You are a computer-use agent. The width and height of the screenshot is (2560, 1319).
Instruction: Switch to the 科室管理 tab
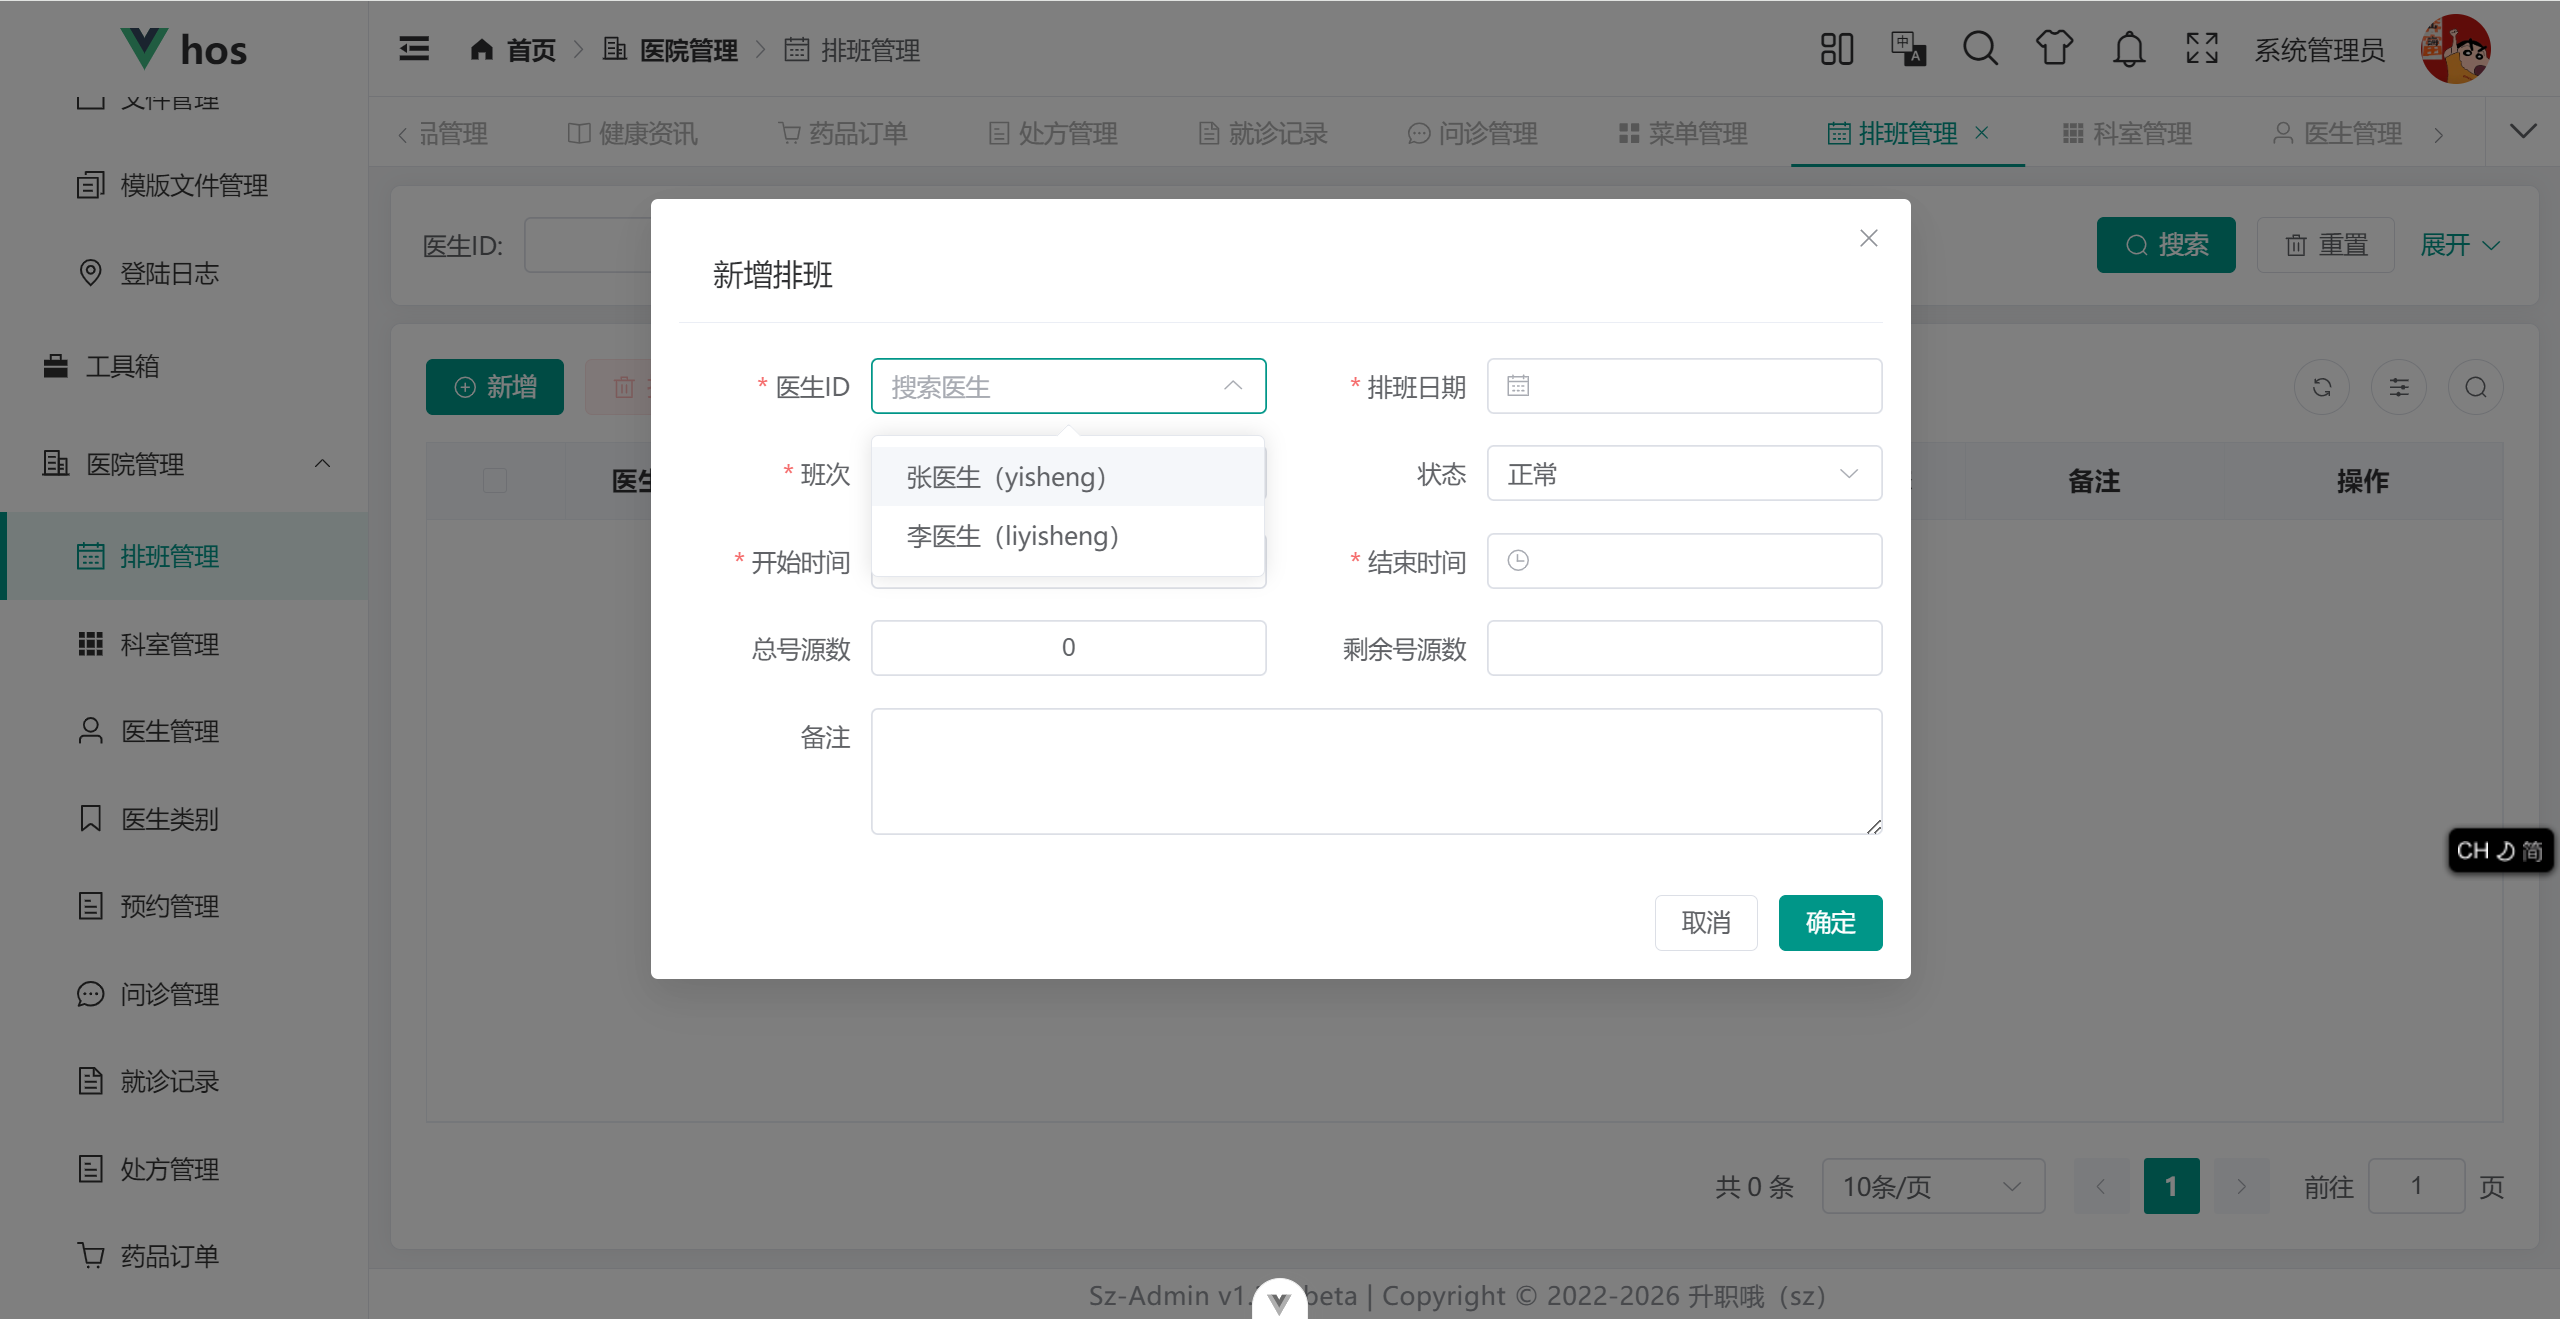click(x=2128, y=133)
